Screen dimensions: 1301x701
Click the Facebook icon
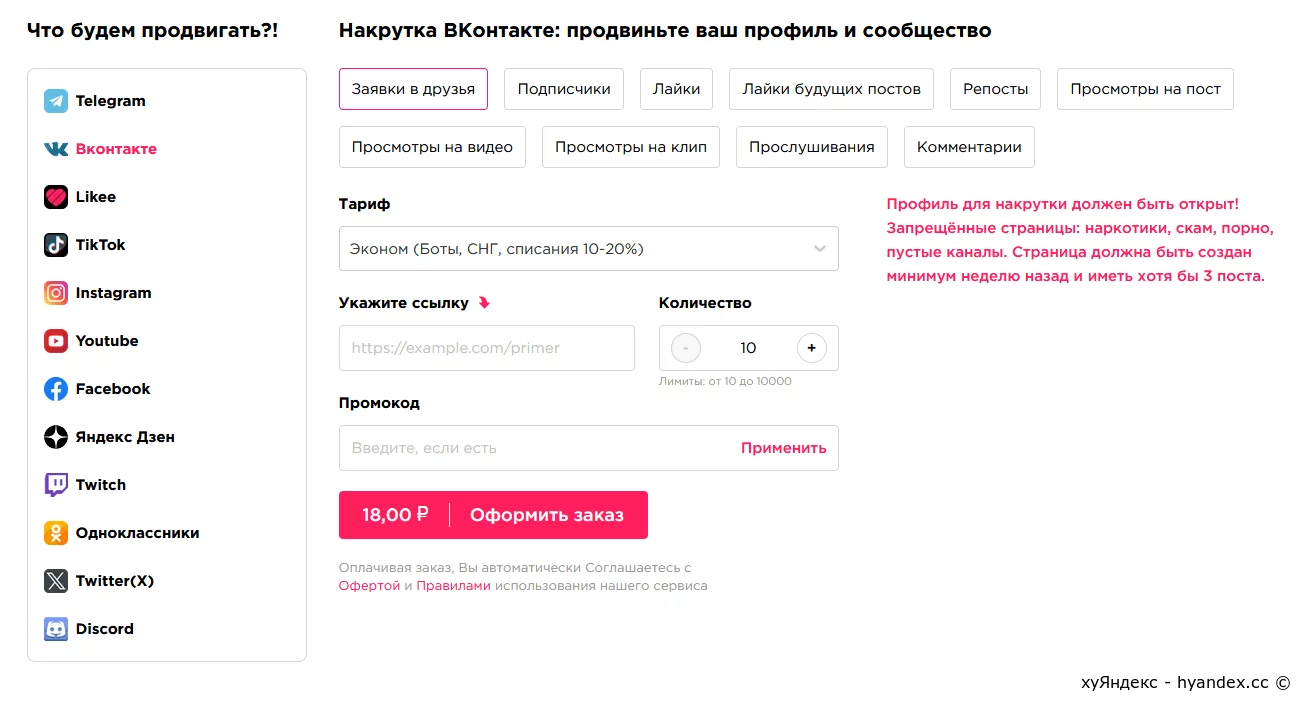[x=56, y=389]
